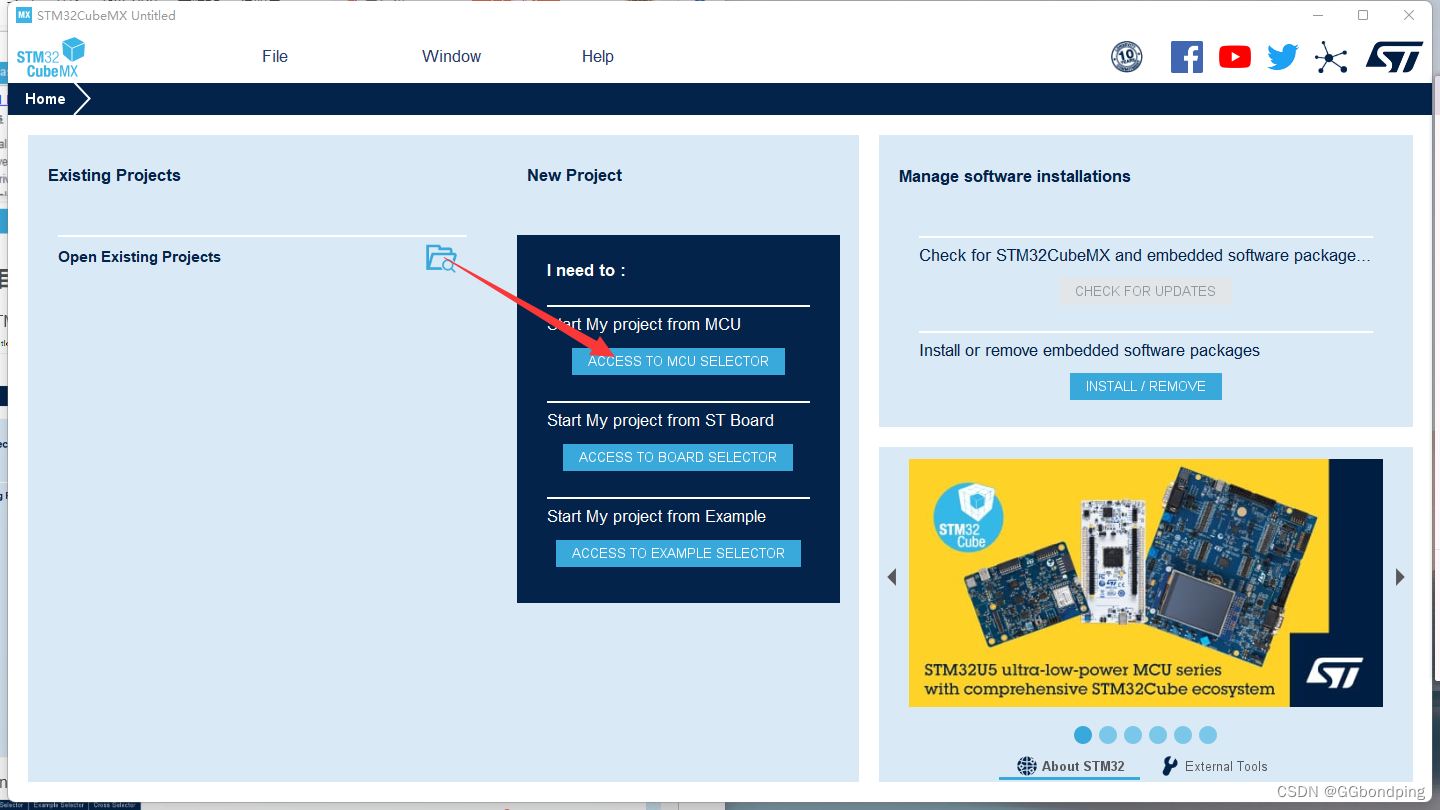The width and height of the screenshot is (1440, 810).
Task: Show next banner with right arrow
Action: tap(1400, 577)
